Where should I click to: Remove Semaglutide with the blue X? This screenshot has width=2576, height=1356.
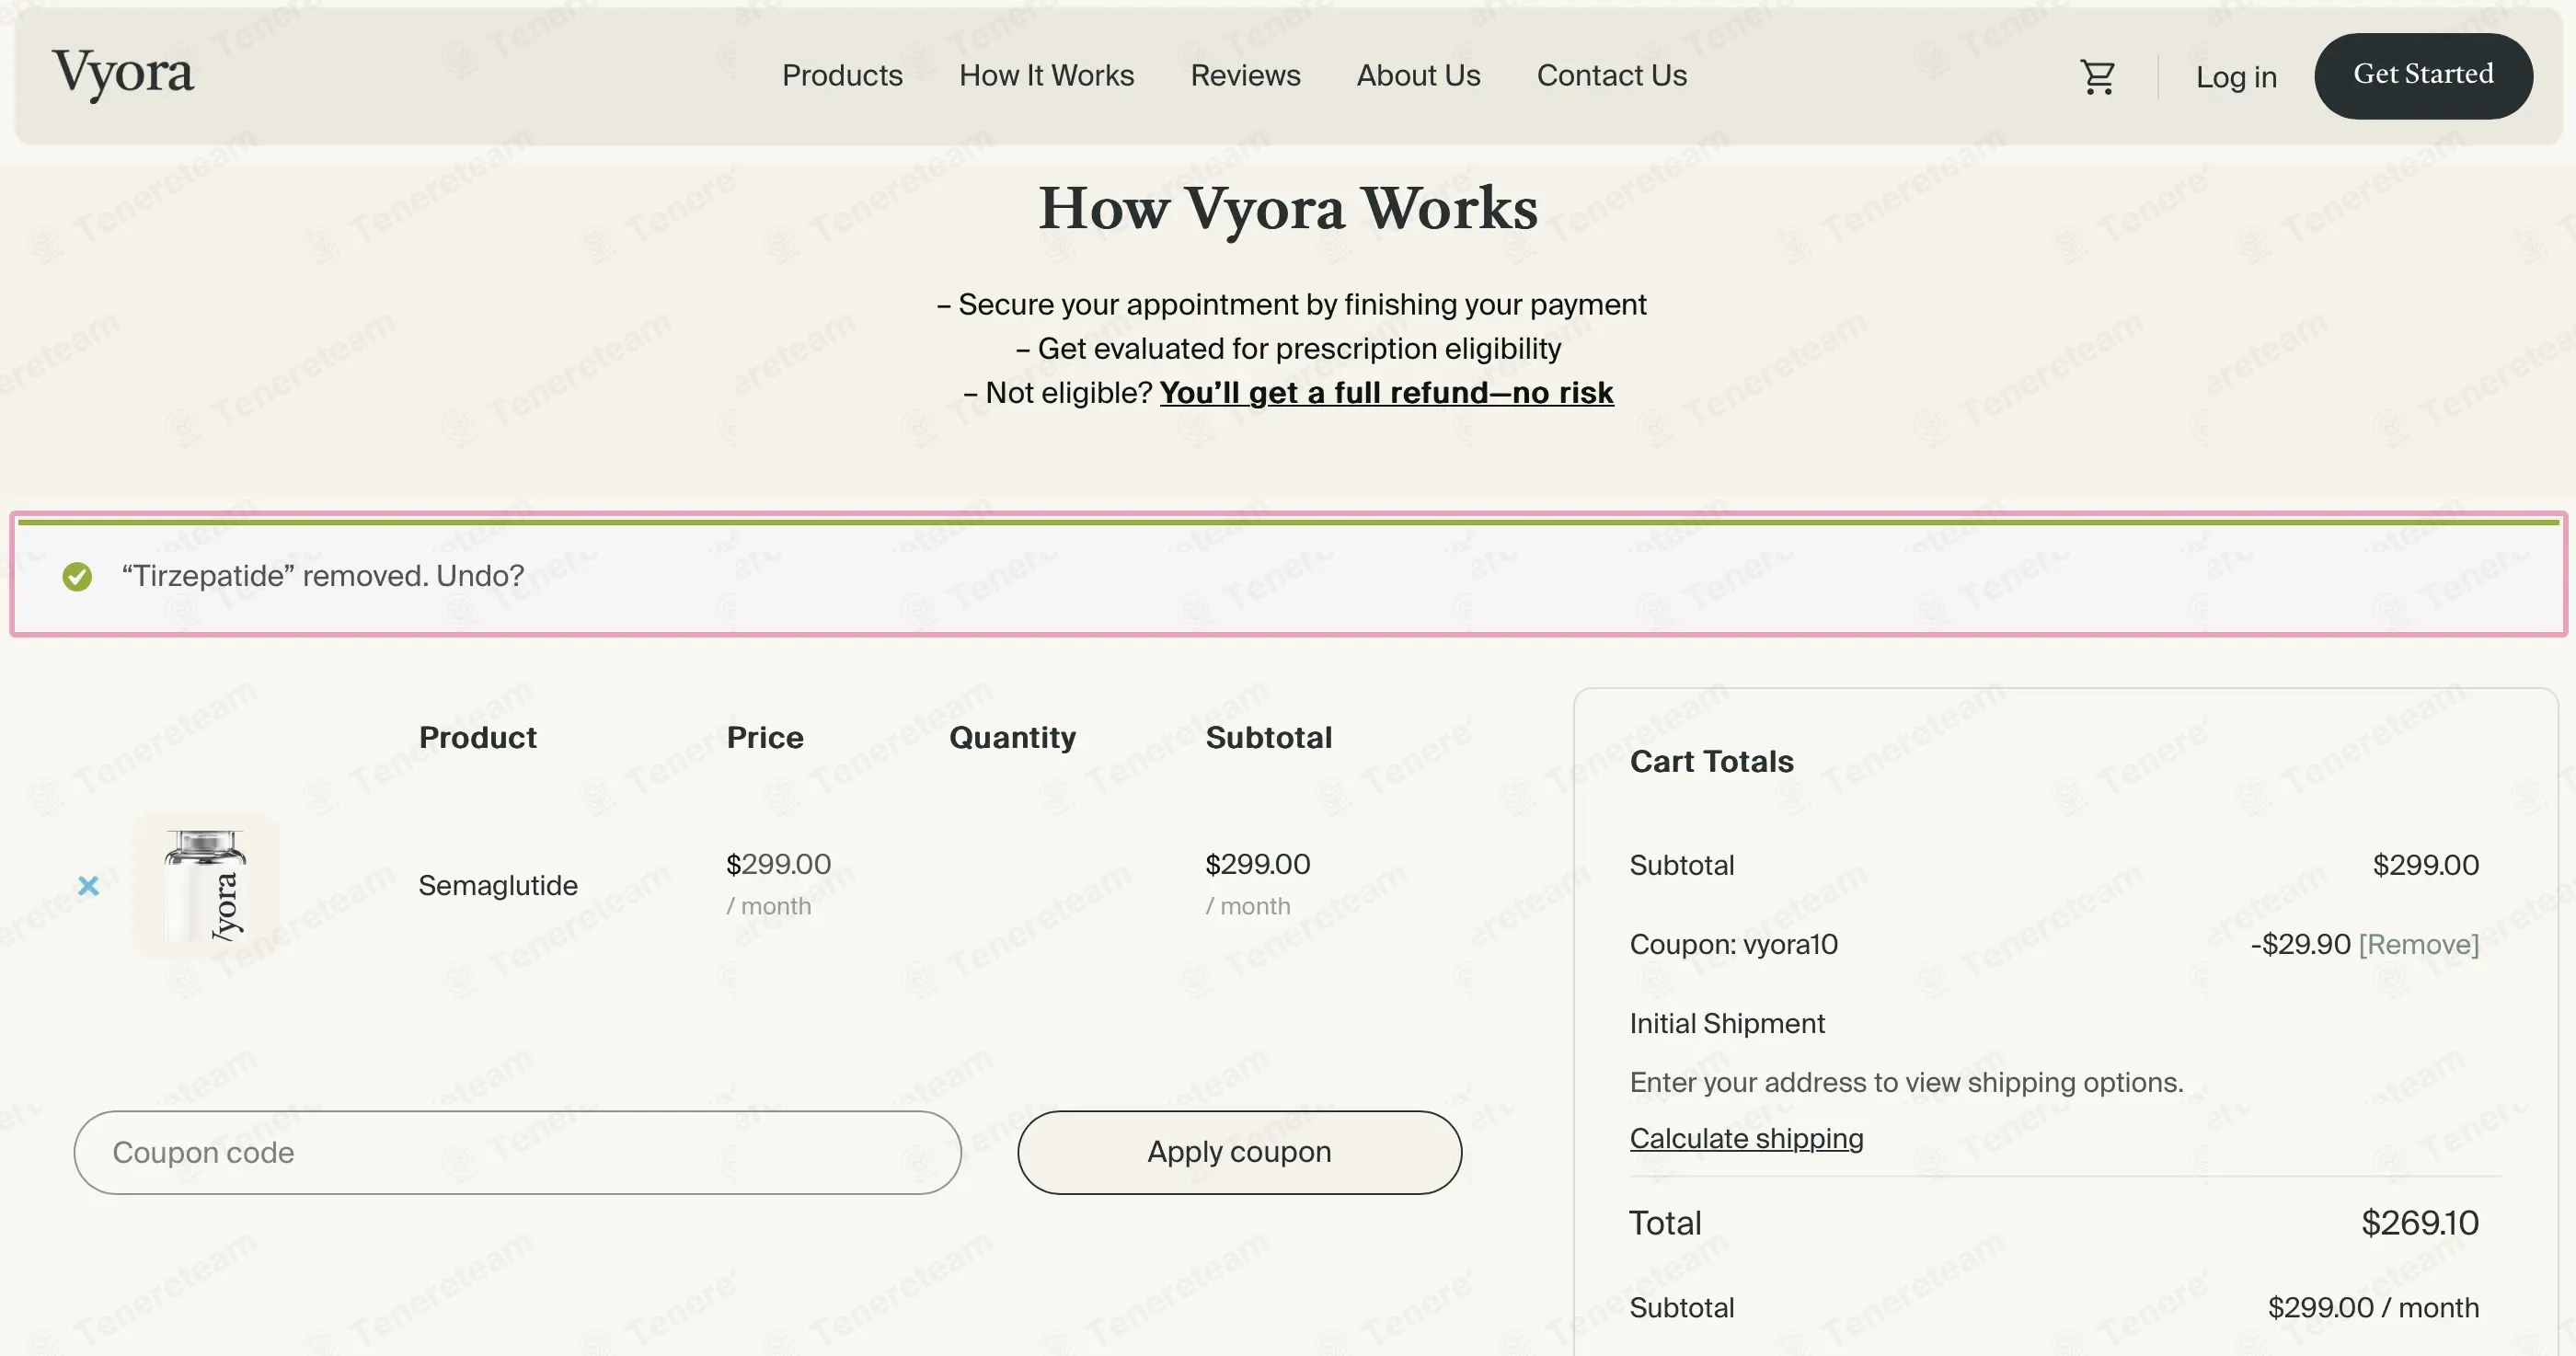88,886
